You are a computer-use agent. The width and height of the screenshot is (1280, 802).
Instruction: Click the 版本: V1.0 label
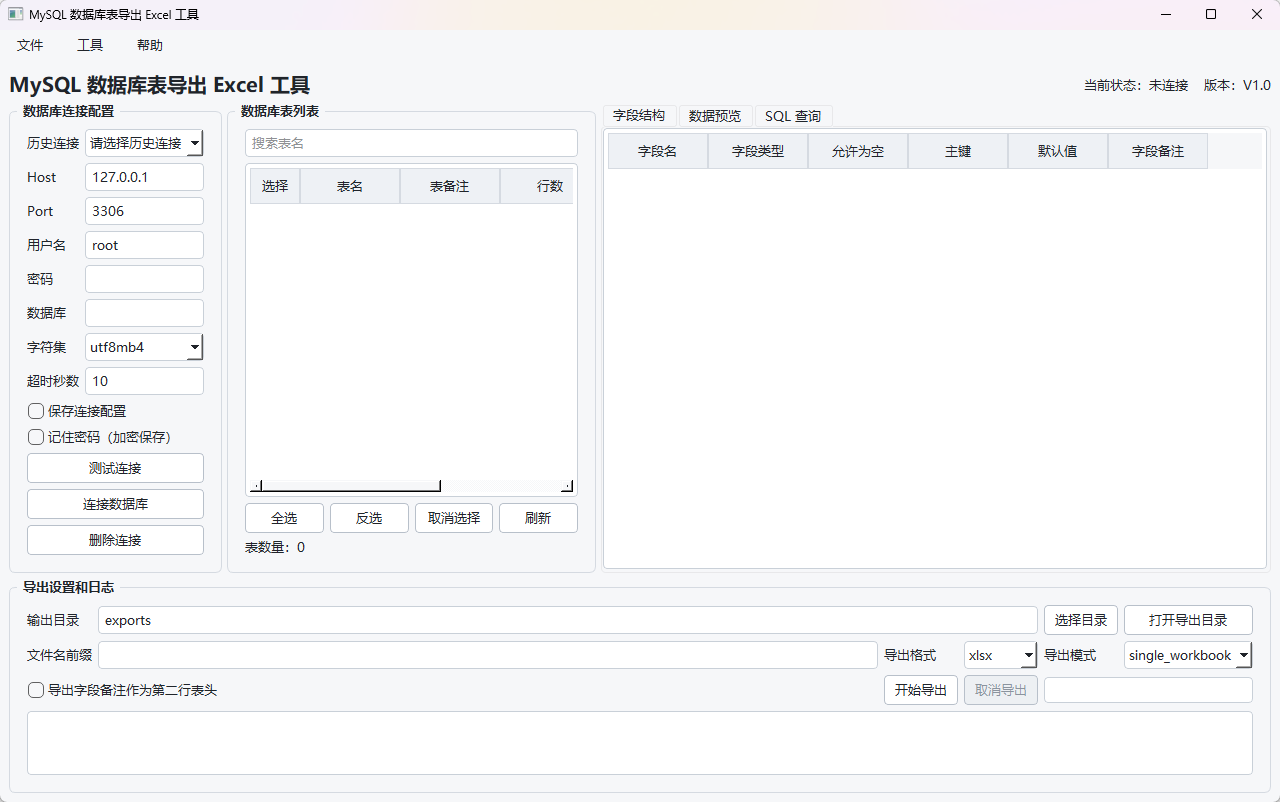point(1237,86)
